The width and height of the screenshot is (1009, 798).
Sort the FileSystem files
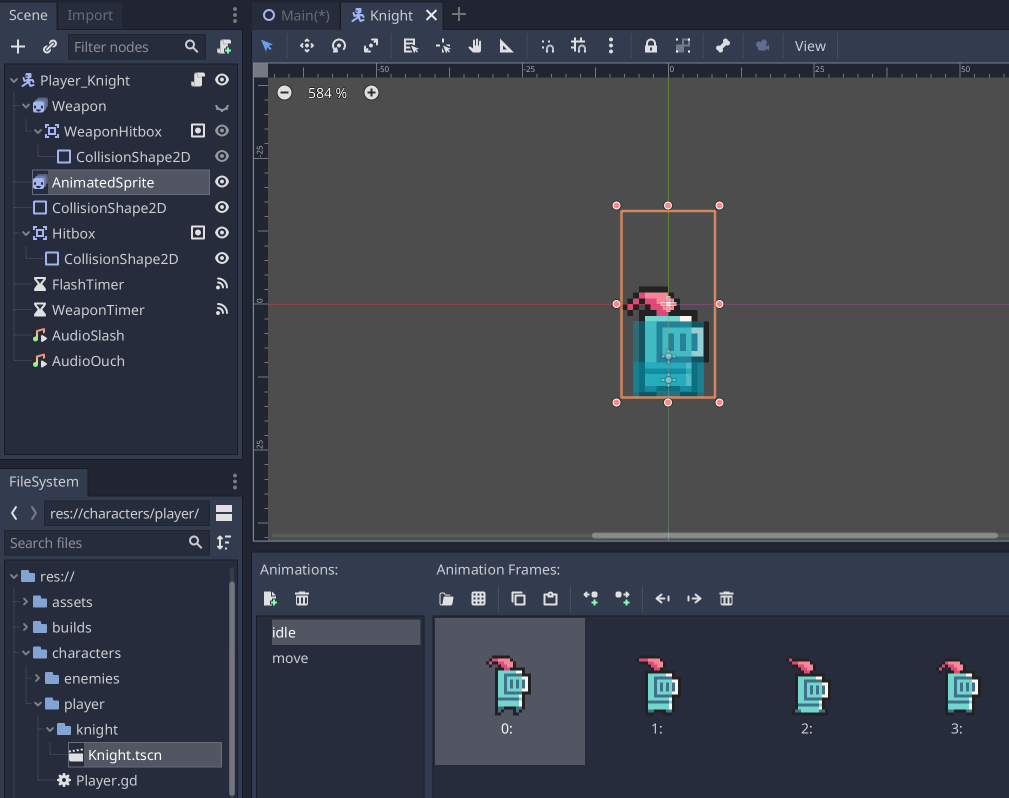coord(224,543)
